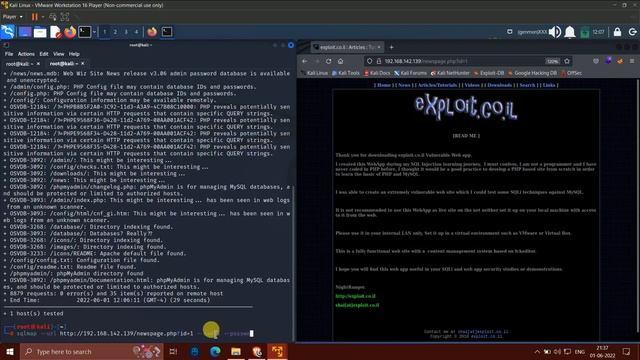Open the Kali NetHunter bookmark
Viewport: 640px width, 360px height.
pos(450,73)
